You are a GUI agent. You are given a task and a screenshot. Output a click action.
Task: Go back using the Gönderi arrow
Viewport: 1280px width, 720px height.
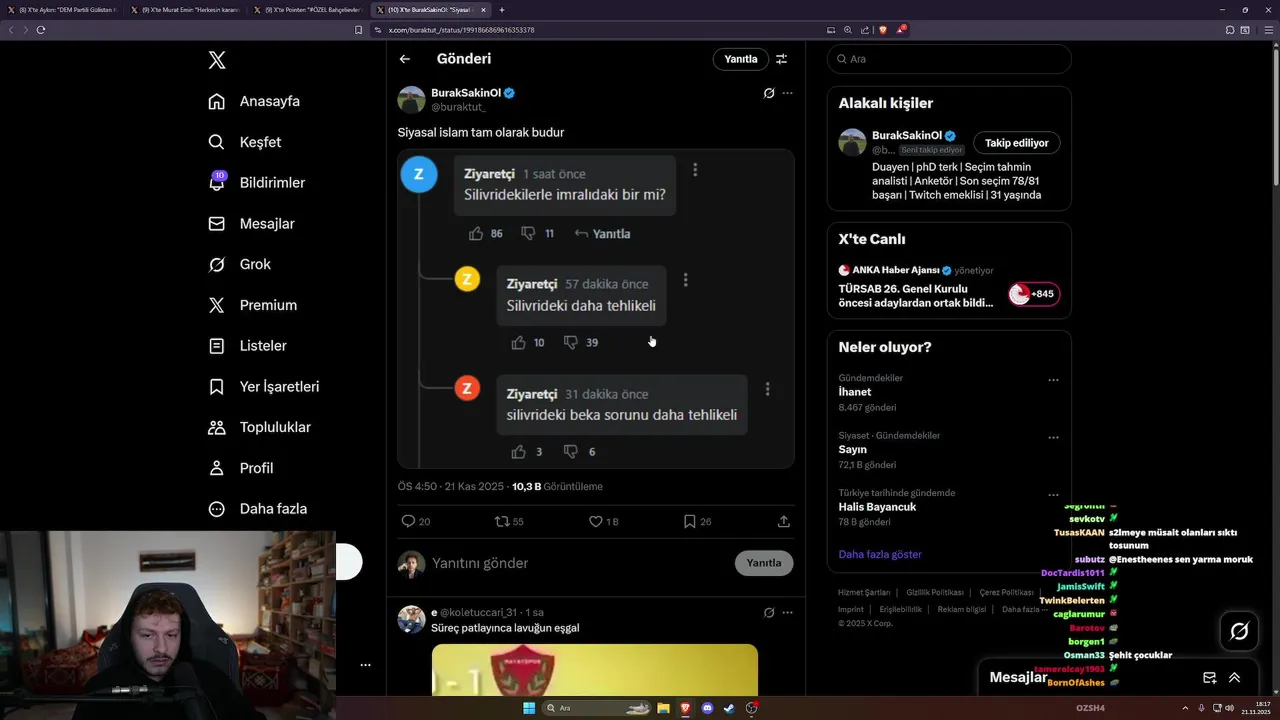(x=405, y=59)
